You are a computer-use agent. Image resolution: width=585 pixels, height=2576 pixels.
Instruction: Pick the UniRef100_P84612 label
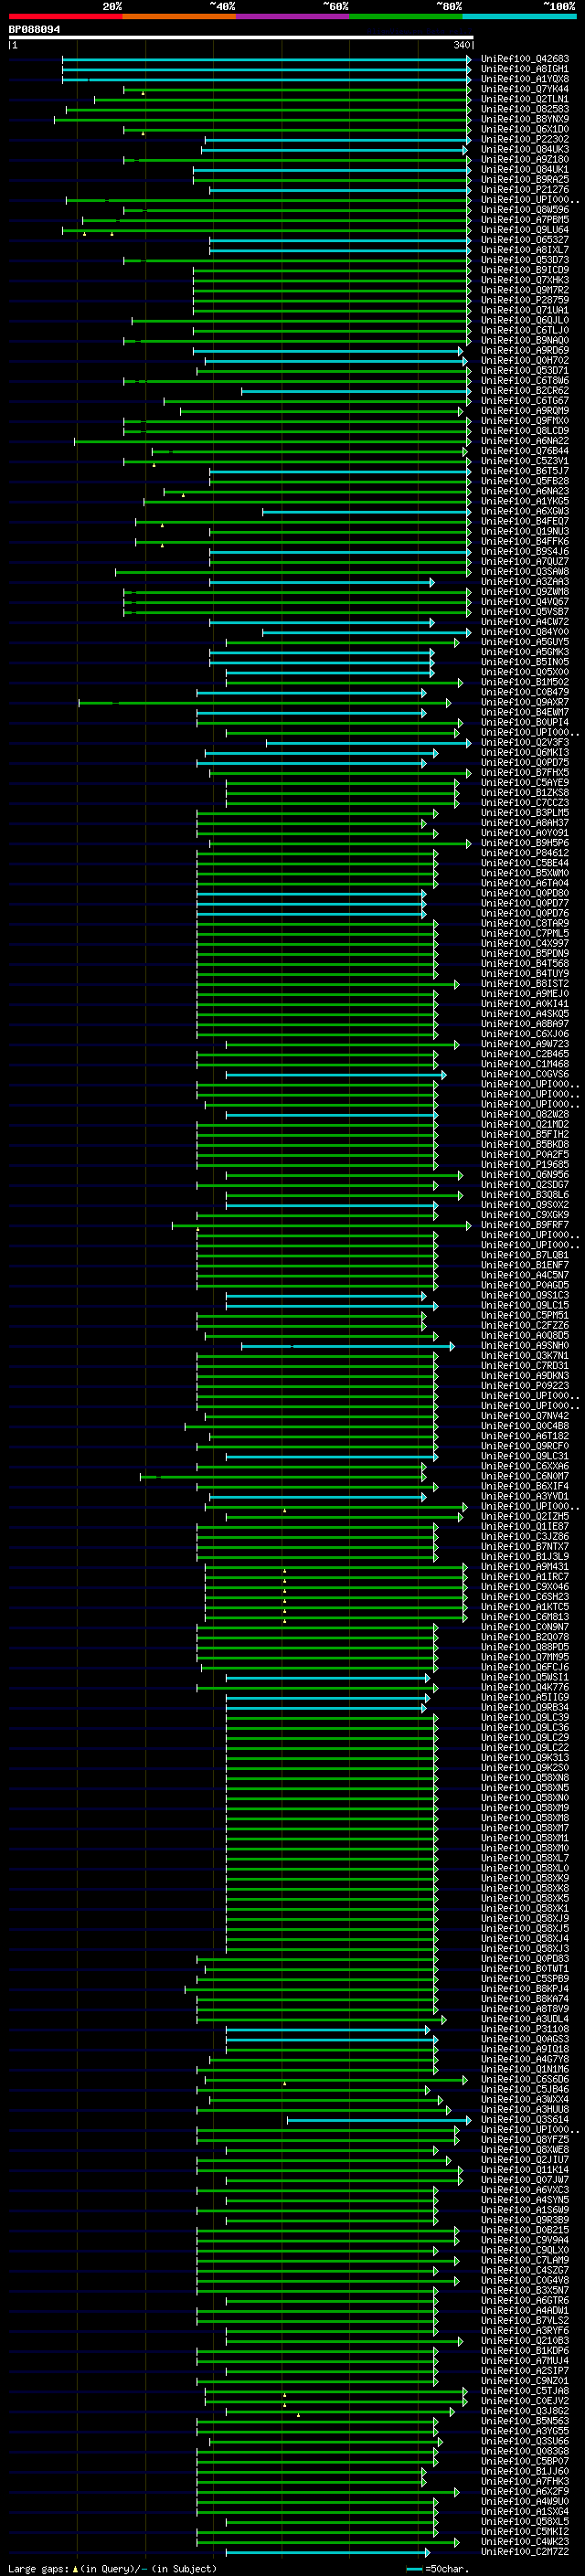(524, 853)
